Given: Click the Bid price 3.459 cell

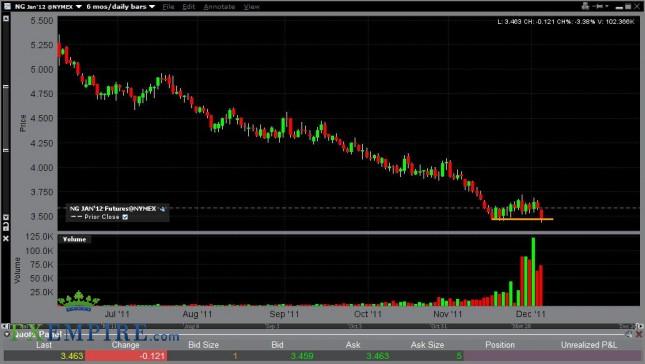Looking at the screenshot, I should click(302, 356).
